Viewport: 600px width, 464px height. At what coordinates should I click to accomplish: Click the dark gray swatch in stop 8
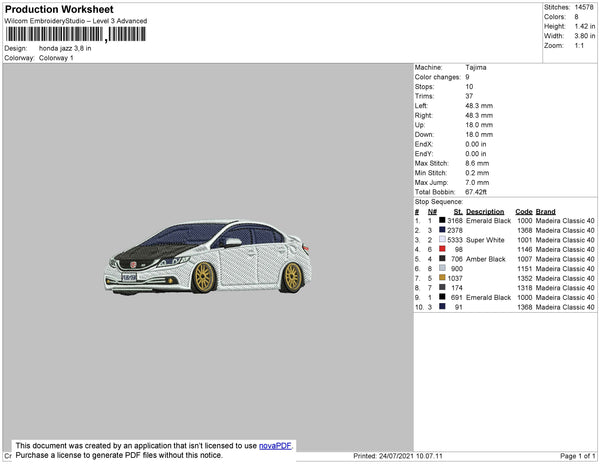click(441, 288)
